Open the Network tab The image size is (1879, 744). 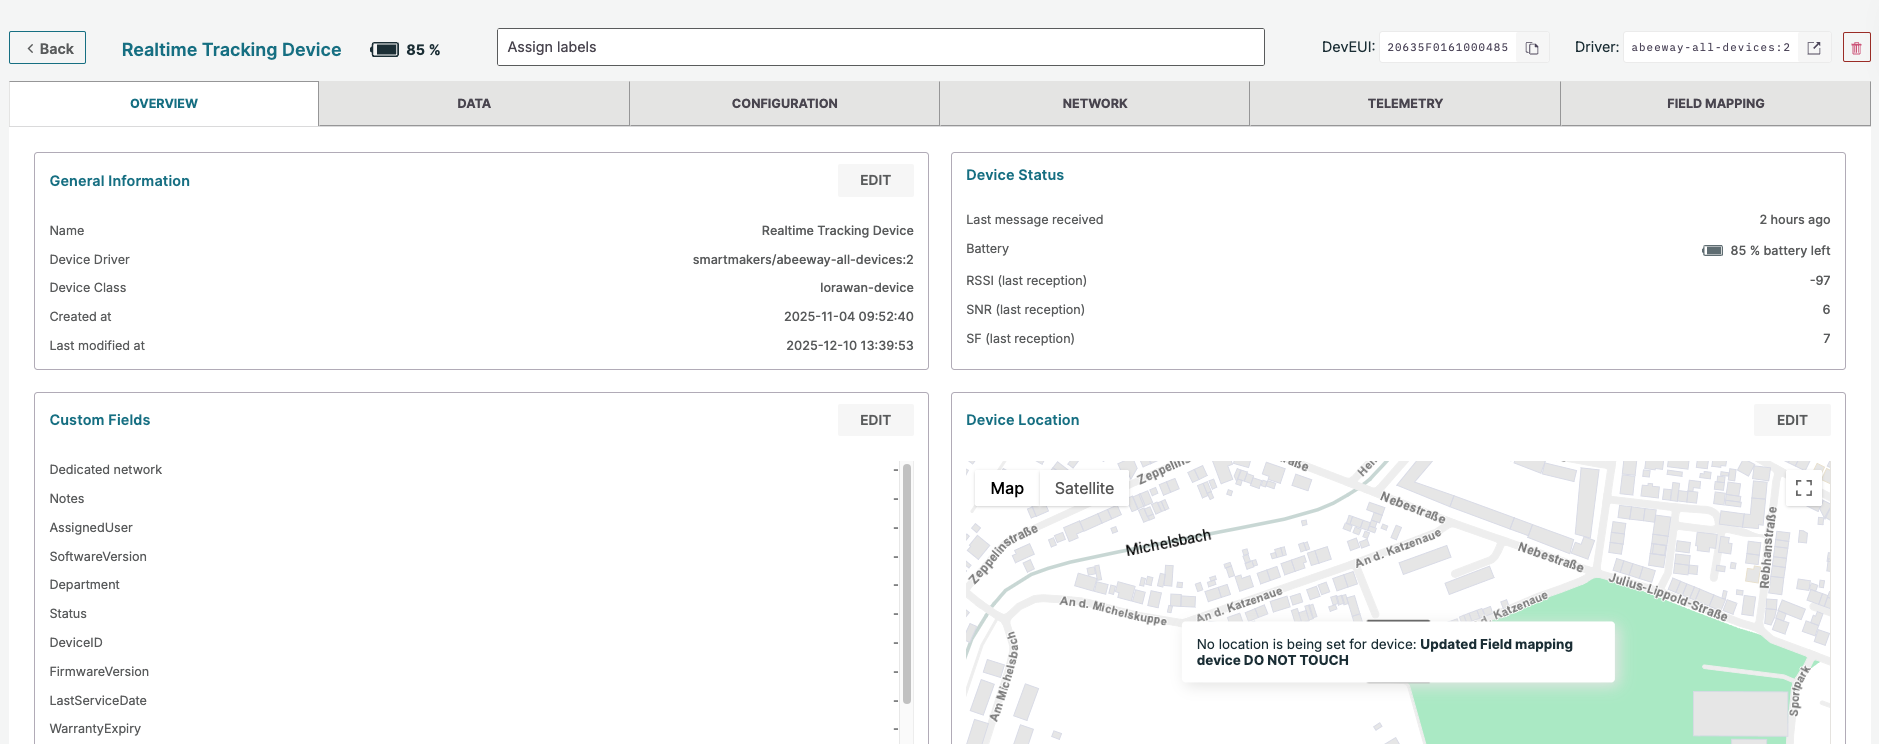pyautogui.click(x=1094, y=104)
